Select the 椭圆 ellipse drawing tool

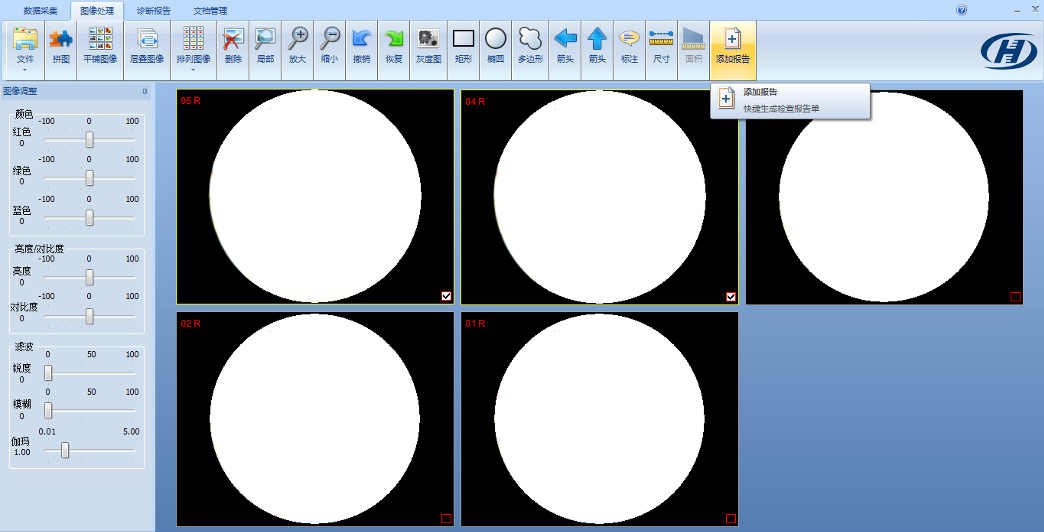pyautogui.click(x=495, y=51)
